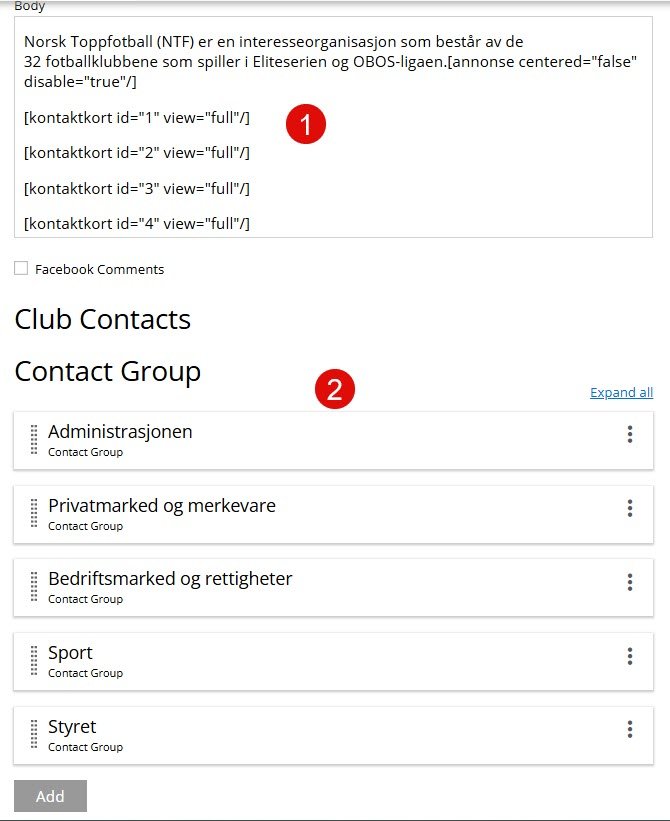Click drag handle of Privatmarked og merkevare
Viewport: 670px width, 821px height.
[34, 514]
